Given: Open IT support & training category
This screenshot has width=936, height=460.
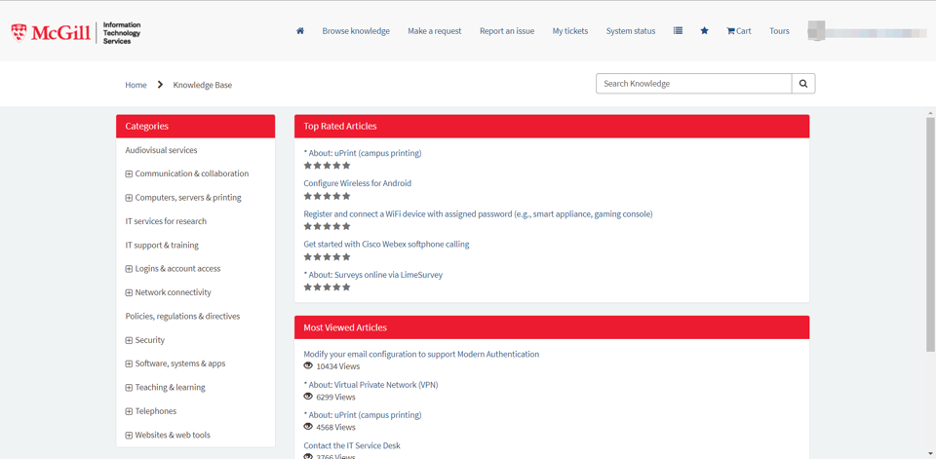Looking at the screenshot, I should tap(162, 245).
